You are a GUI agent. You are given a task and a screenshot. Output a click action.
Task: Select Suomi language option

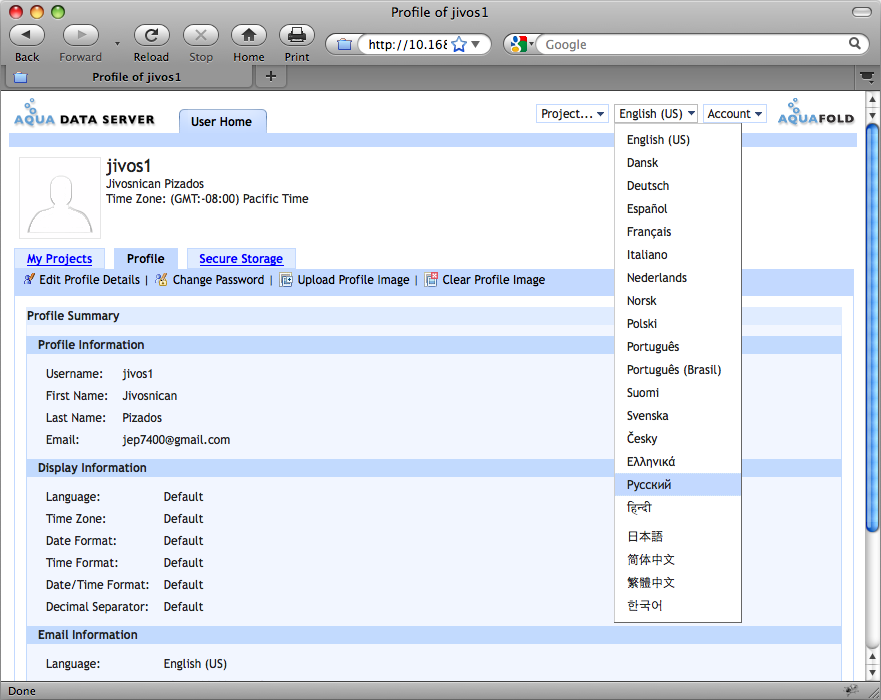click(678, 393)
